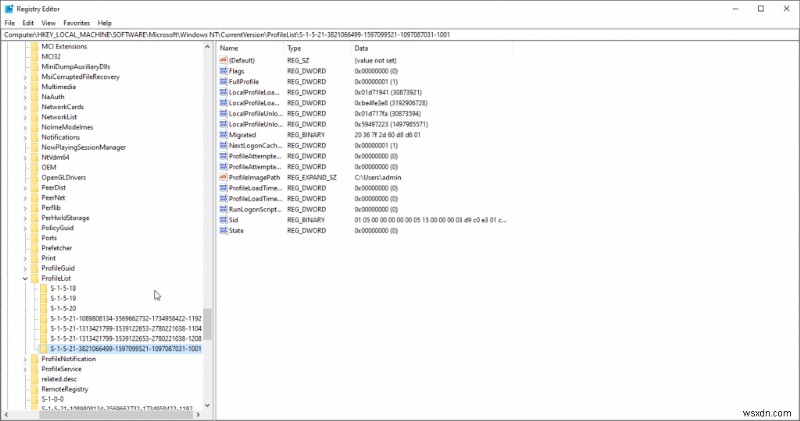Click the ProfileImagePath string icon

(x=223, y=177)
